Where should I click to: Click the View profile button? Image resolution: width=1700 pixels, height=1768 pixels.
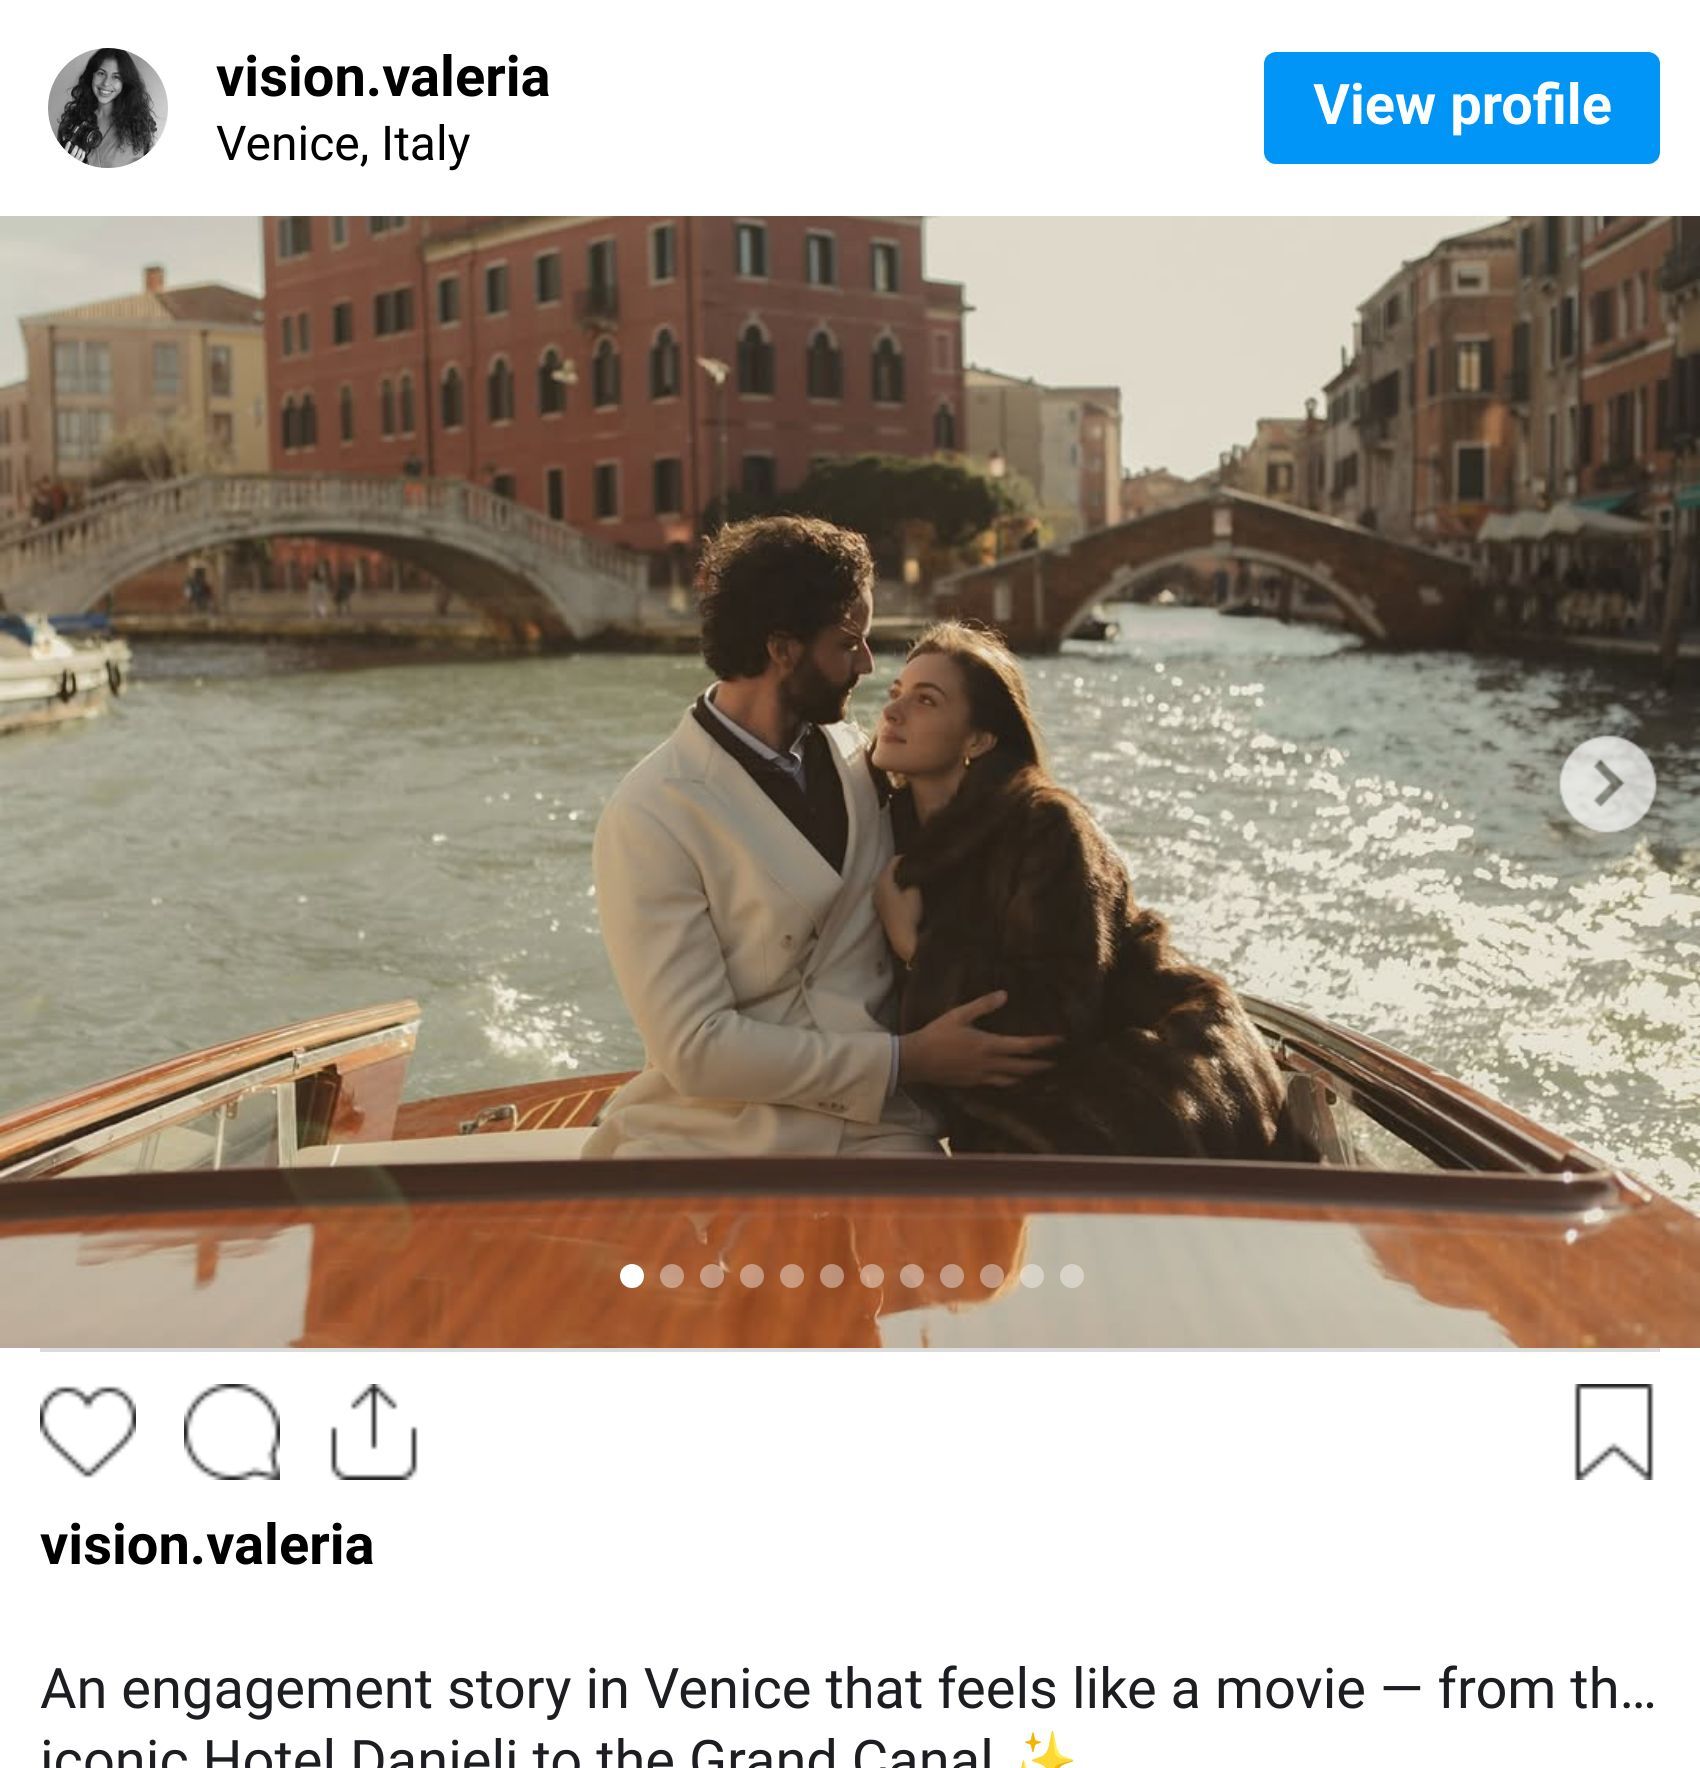1461,107
